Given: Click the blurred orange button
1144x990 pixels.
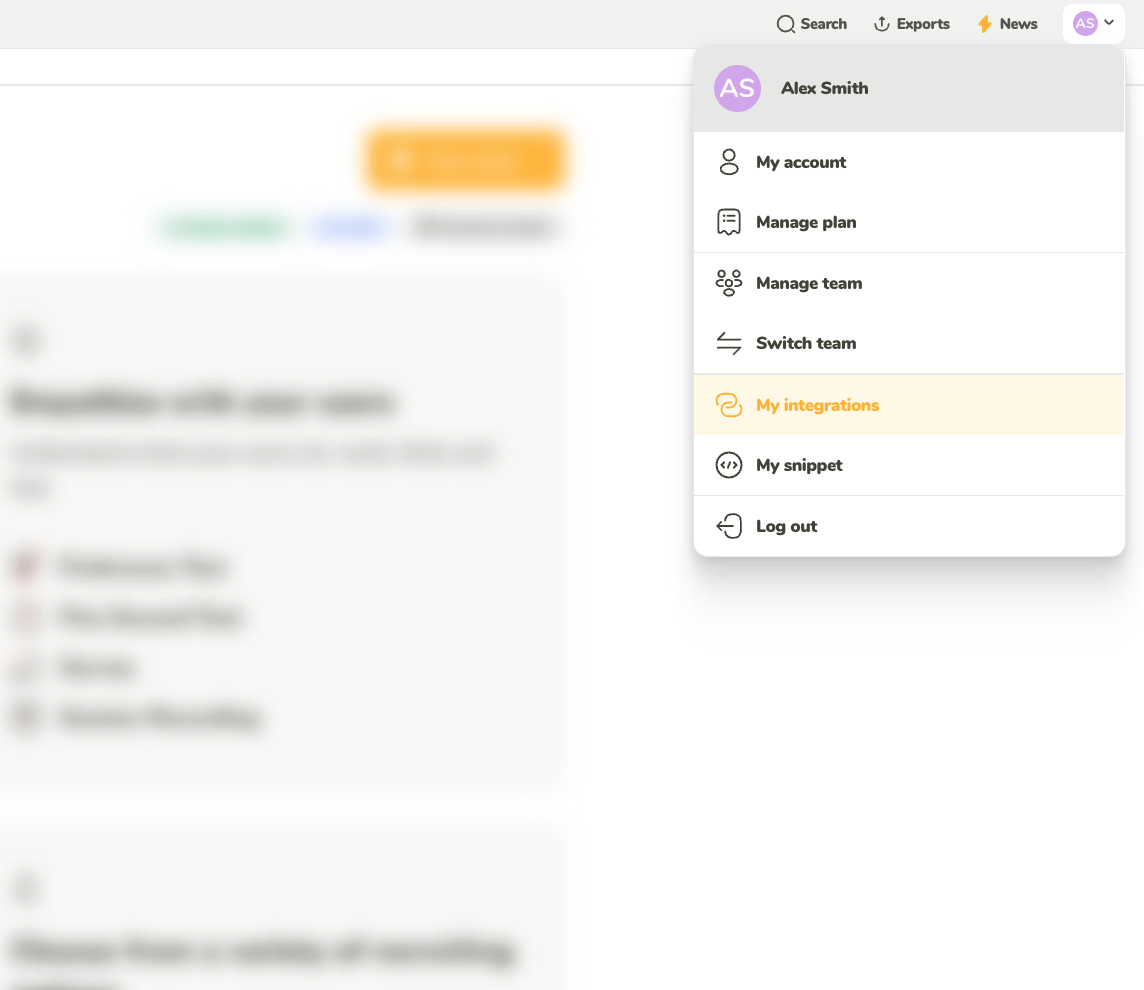Looking at the screenshot, I should (x=465, y=161).
